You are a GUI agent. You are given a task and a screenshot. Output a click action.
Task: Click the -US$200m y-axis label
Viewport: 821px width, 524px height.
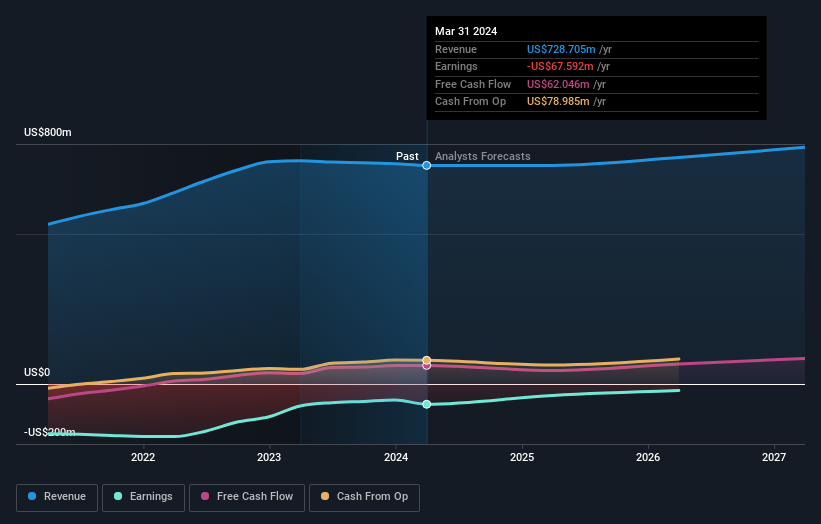(50, 432)
